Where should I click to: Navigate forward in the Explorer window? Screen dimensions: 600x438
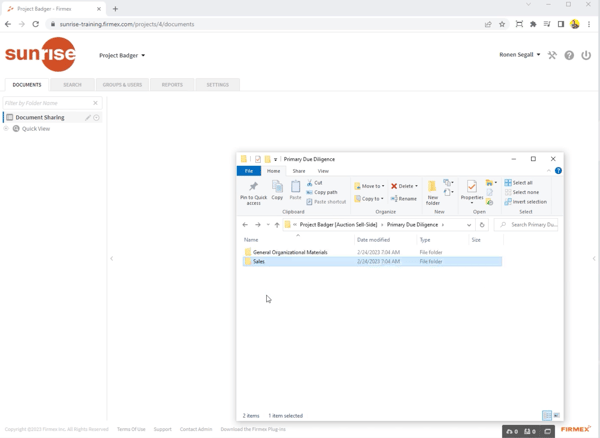(x=258, y=225)
